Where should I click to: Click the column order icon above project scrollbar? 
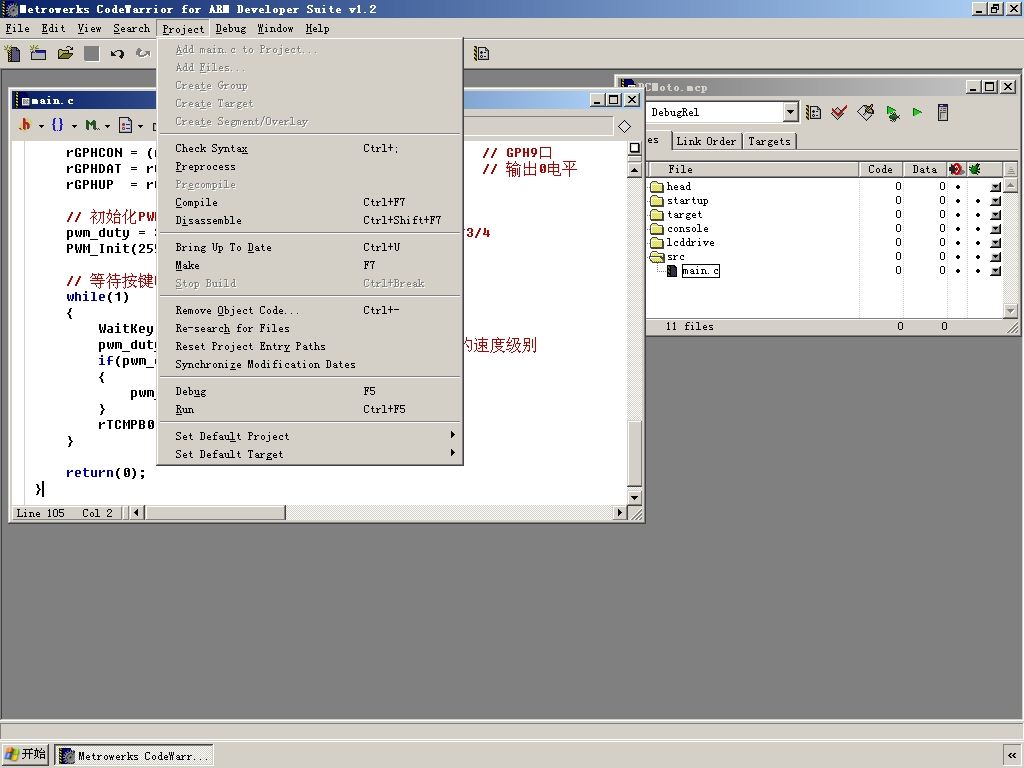point(1010,170)
